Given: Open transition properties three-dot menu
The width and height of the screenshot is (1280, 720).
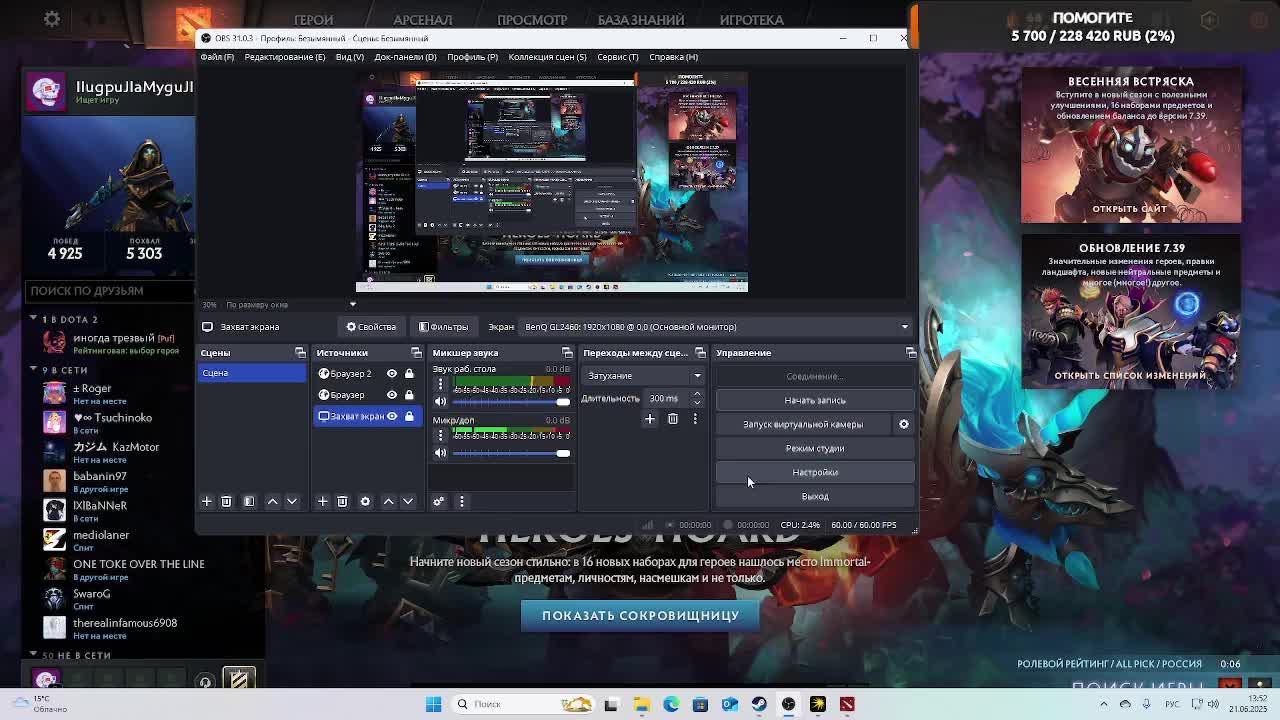Looking at the screenshot, I should click(695, 419).
